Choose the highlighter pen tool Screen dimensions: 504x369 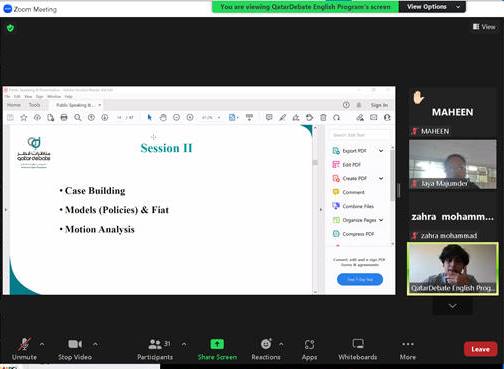click(x=283, y=117)
